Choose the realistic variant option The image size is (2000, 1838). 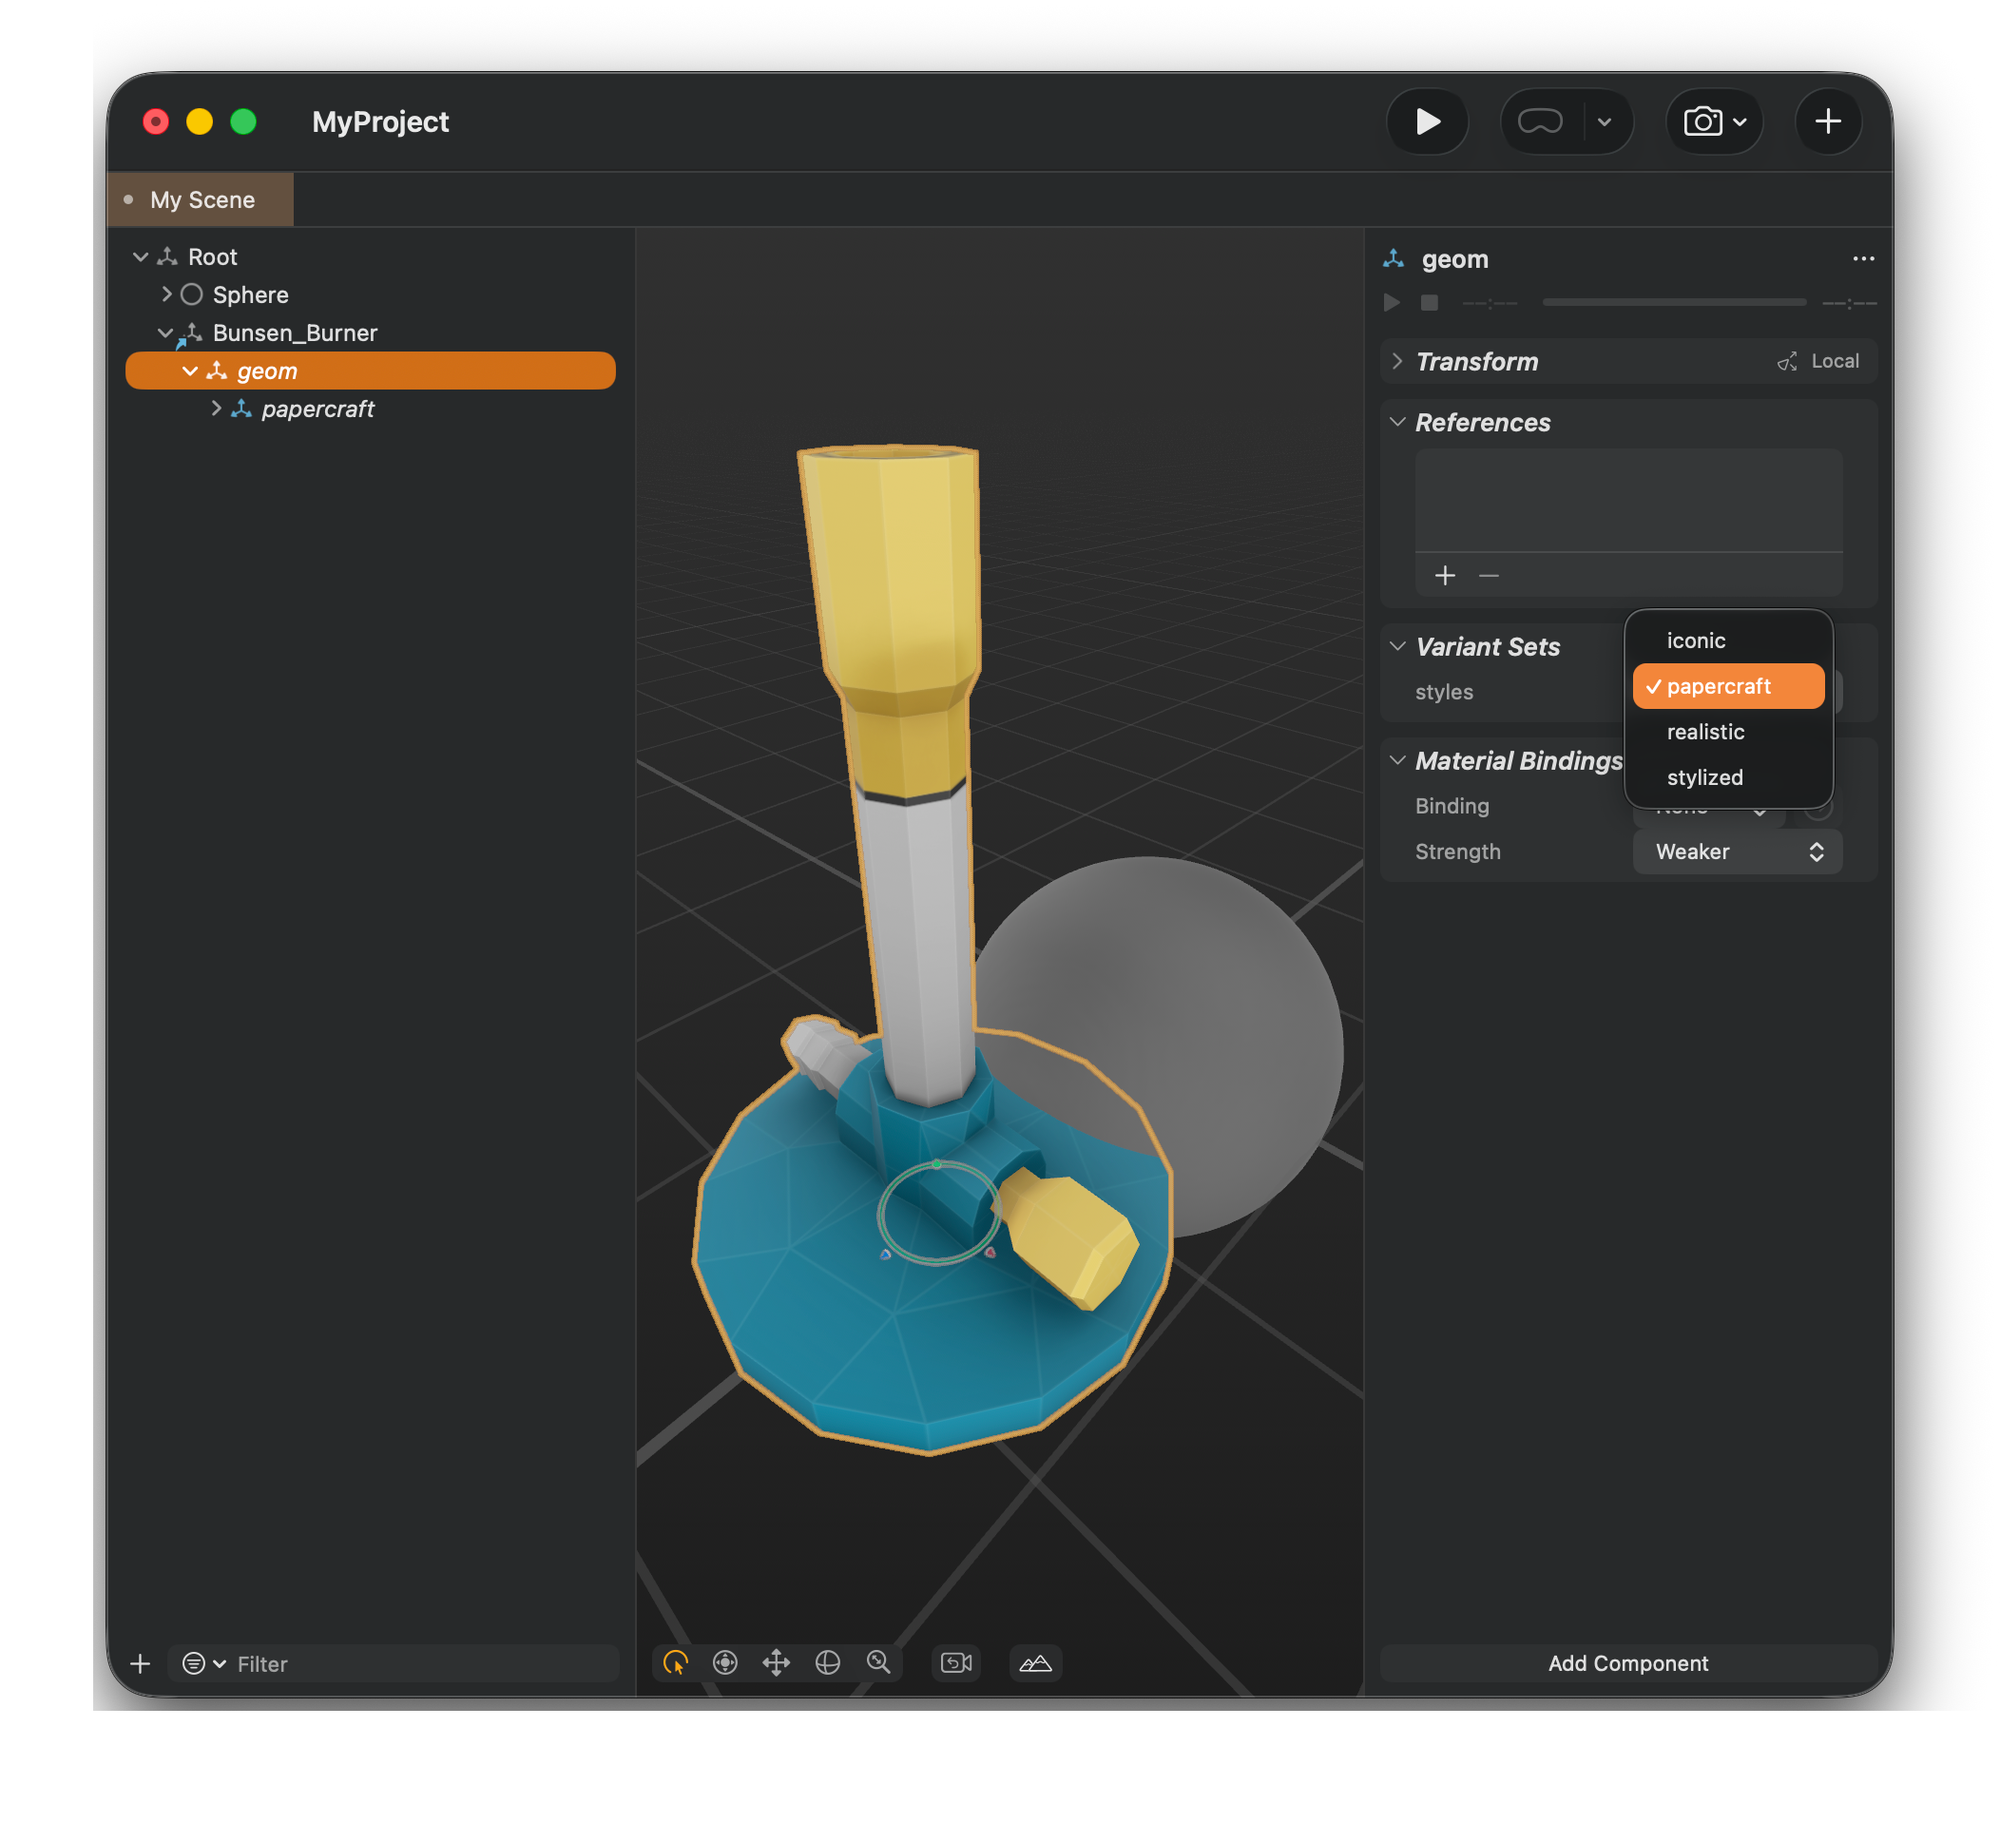(x=1705, y=732)
